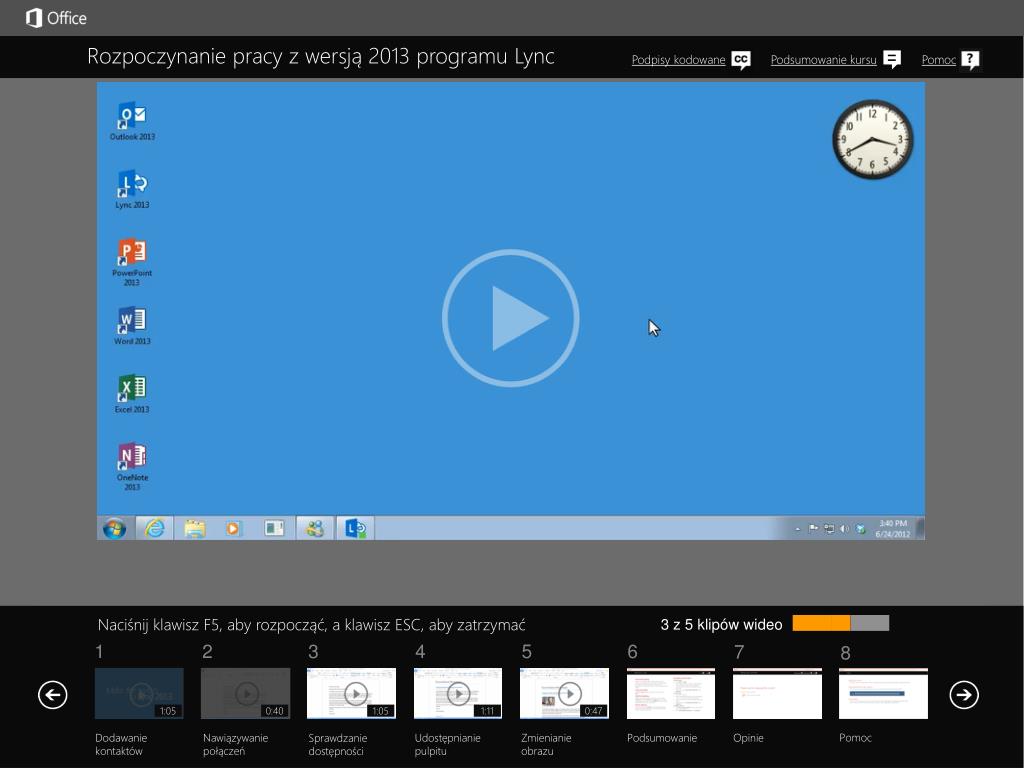Click the volume speaker tray icon

pyautogui.click(x=844, y=529)
